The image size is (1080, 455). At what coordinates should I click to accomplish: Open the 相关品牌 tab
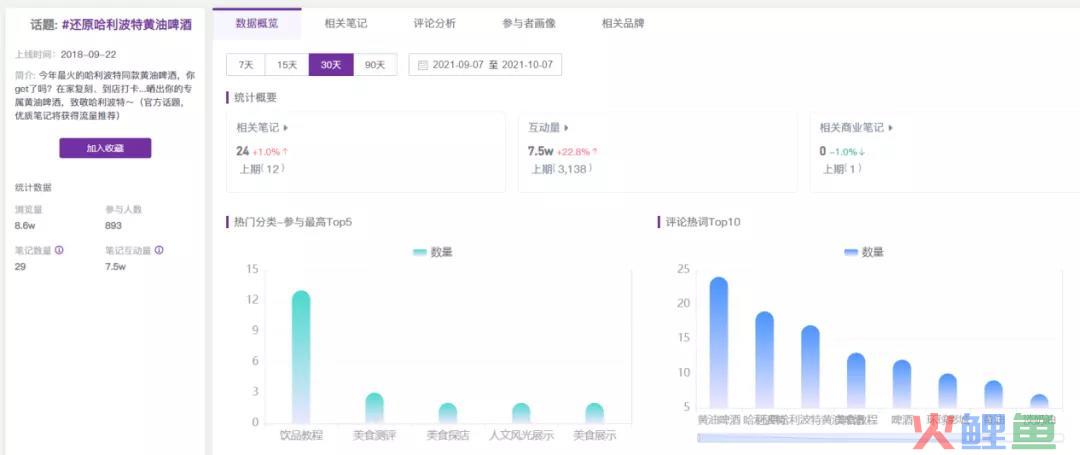click(623, 23)
